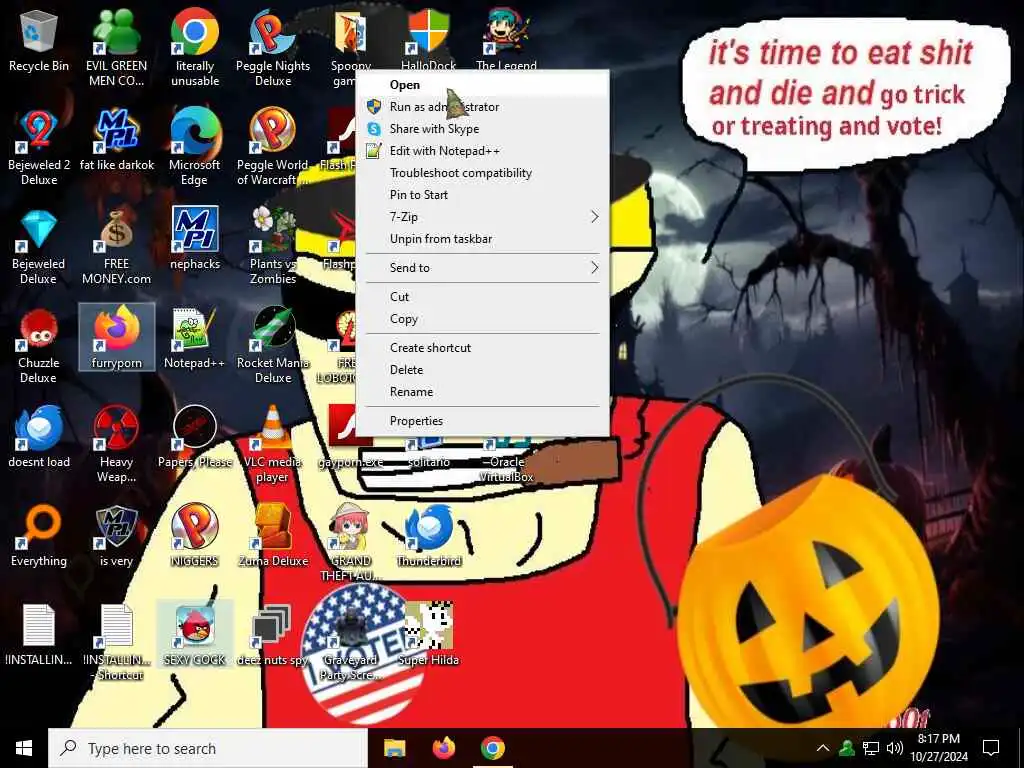Image resolution: width=1024 pixels, height=768 pixels.
Task: Select the nephacks desktop shortcut
Action: pos(195,238)
